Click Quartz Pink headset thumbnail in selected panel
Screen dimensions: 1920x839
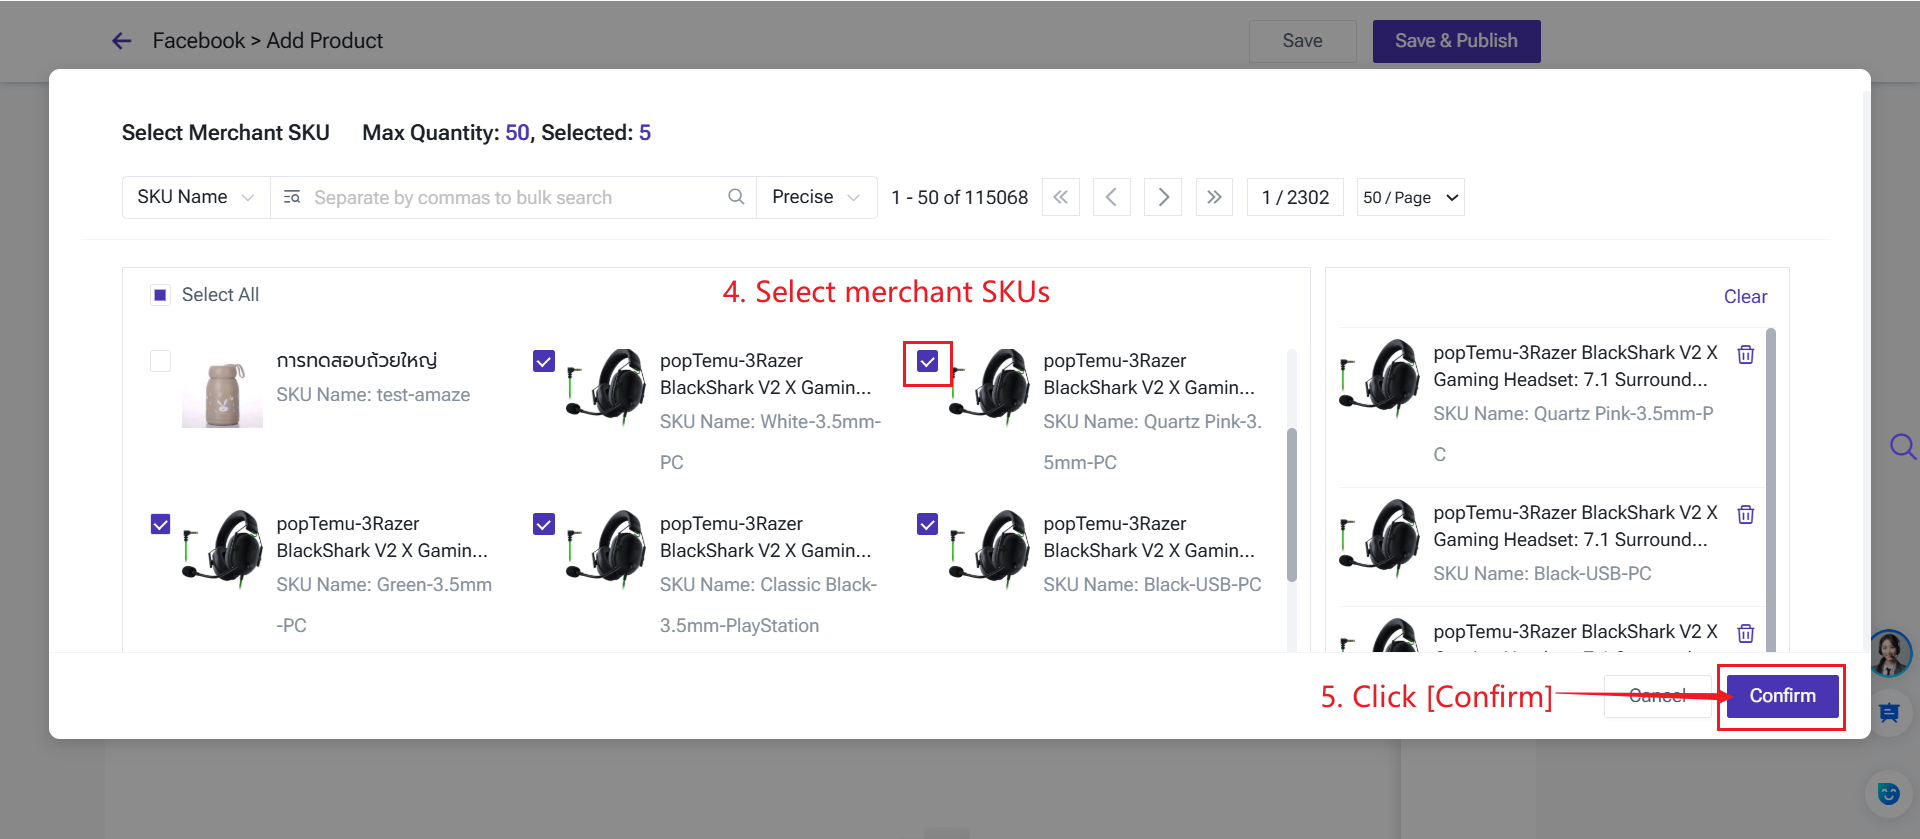[1379, 378]
